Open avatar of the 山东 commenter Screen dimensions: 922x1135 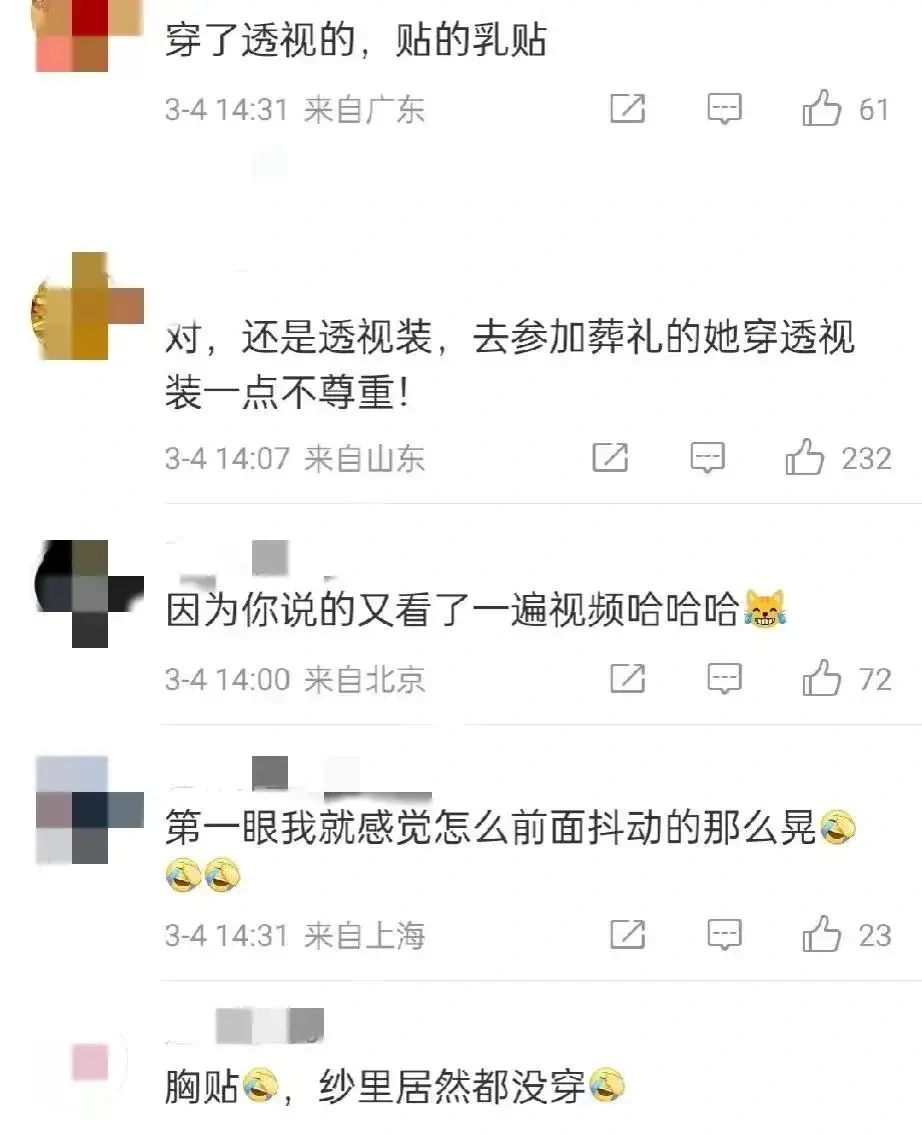click(88, 306)
